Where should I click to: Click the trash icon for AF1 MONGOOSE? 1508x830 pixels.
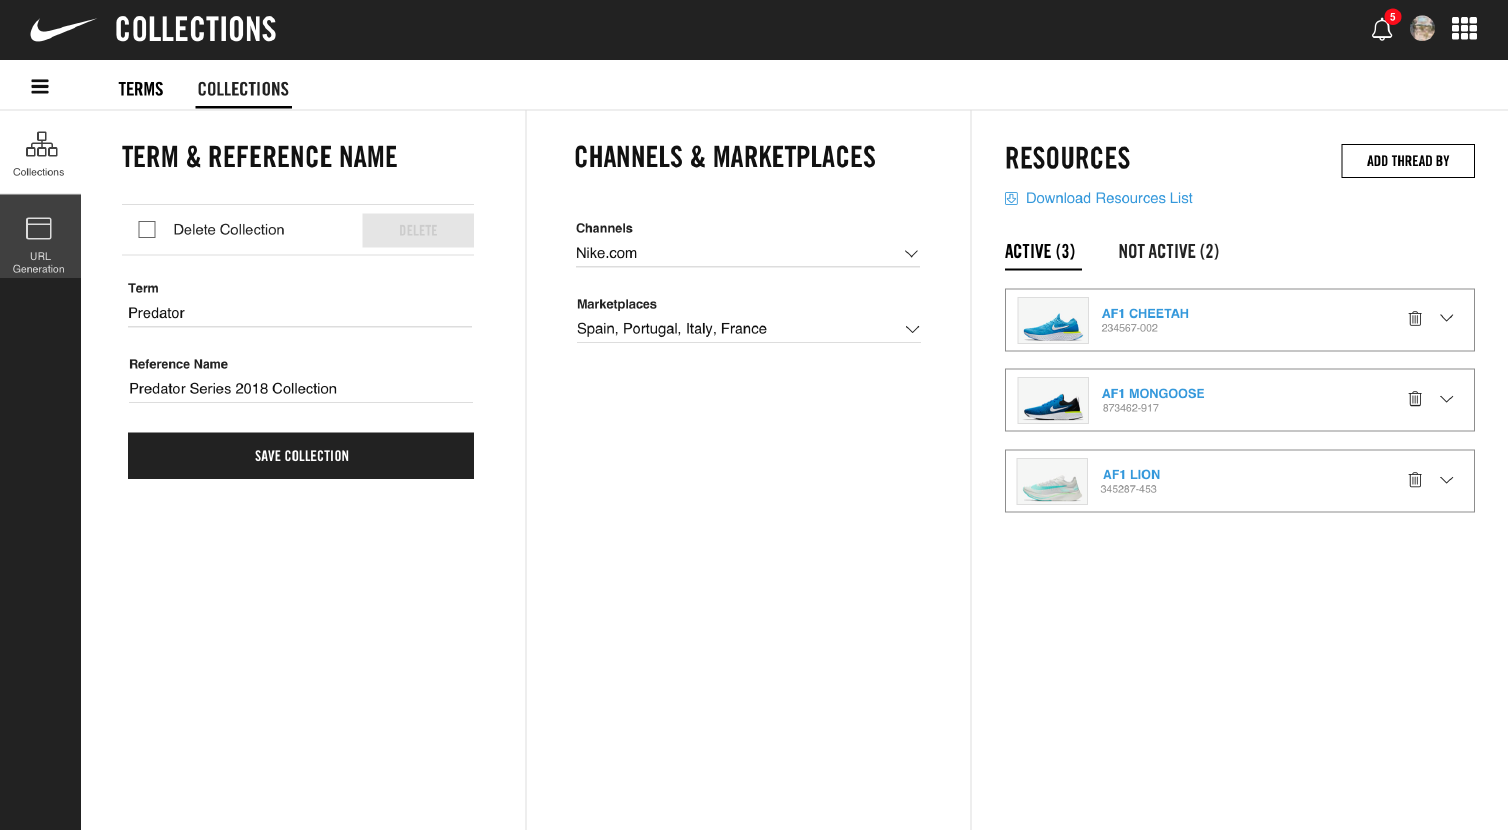(1415, 398)
